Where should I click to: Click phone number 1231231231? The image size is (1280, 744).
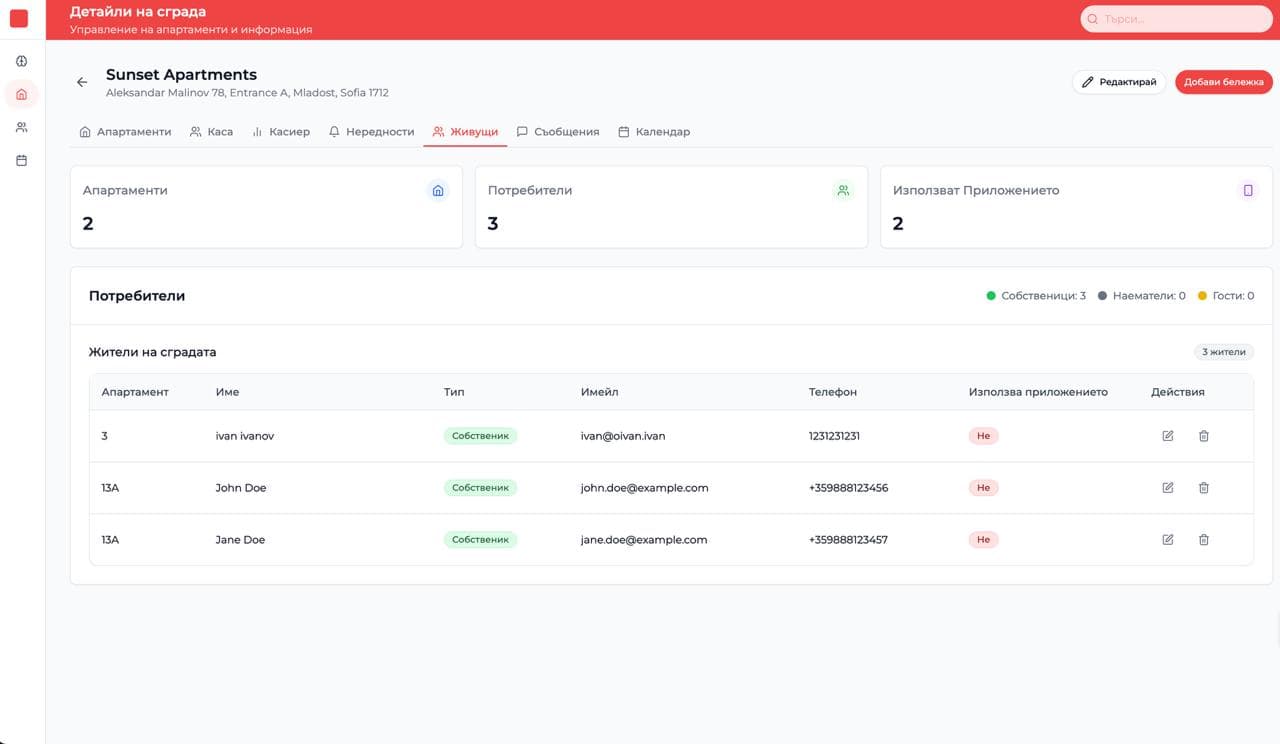tap(834, 436)
